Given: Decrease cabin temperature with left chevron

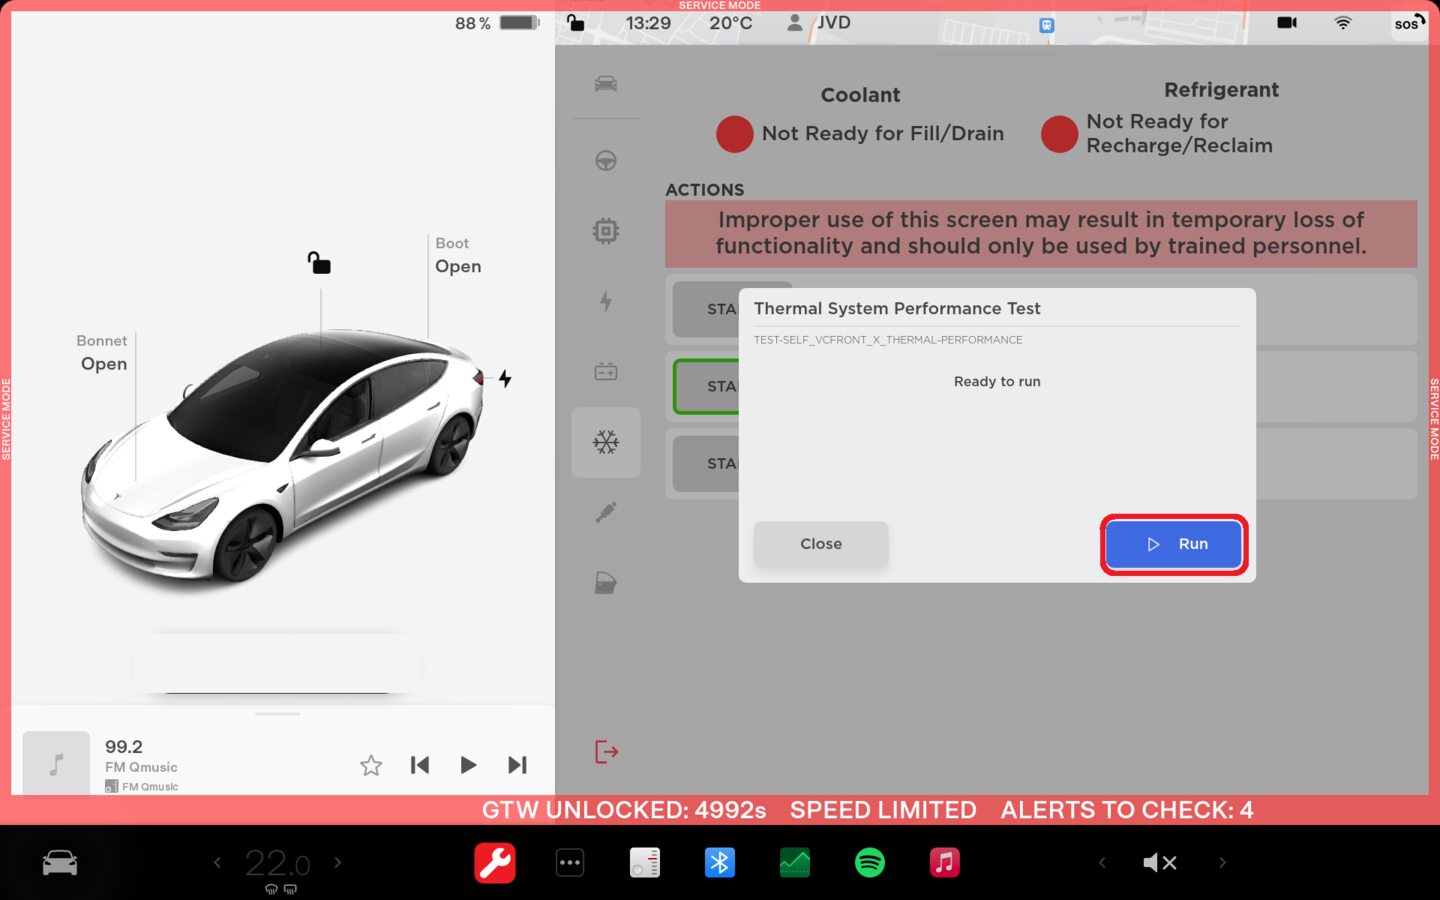Looking at the screenshot, I should [x=217, y=862].
